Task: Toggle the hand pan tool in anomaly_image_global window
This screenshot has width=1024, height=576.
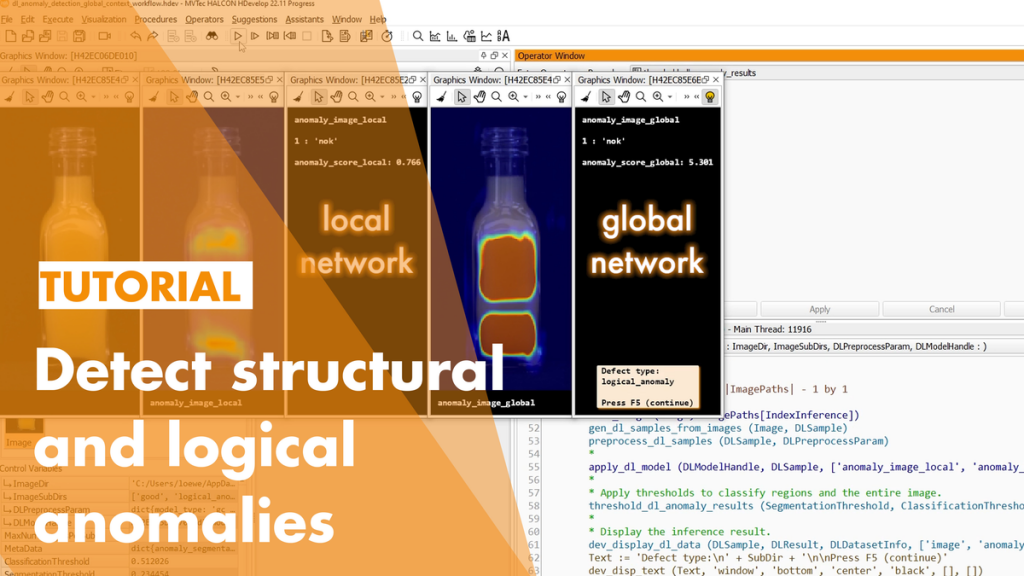Action: [x=480, y=97]
